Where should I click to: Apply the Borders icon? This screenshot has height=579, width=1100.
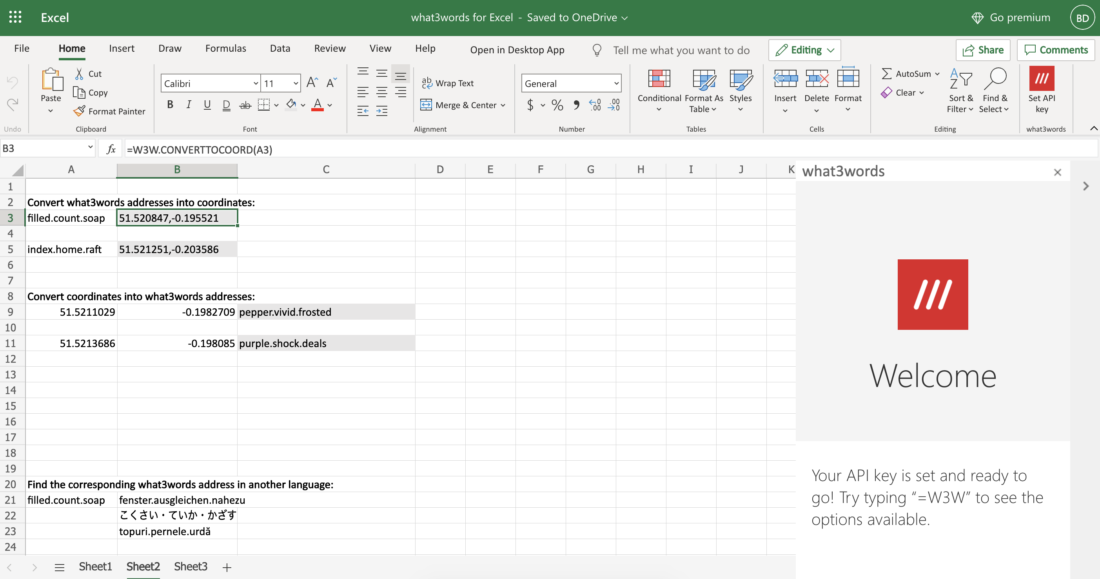point(264,105)
